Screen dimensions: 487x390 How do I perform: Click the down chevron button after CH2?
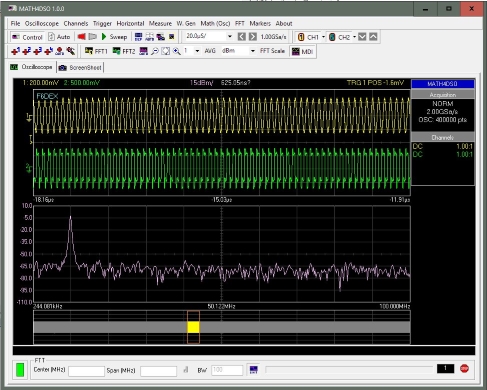[362, 37]
